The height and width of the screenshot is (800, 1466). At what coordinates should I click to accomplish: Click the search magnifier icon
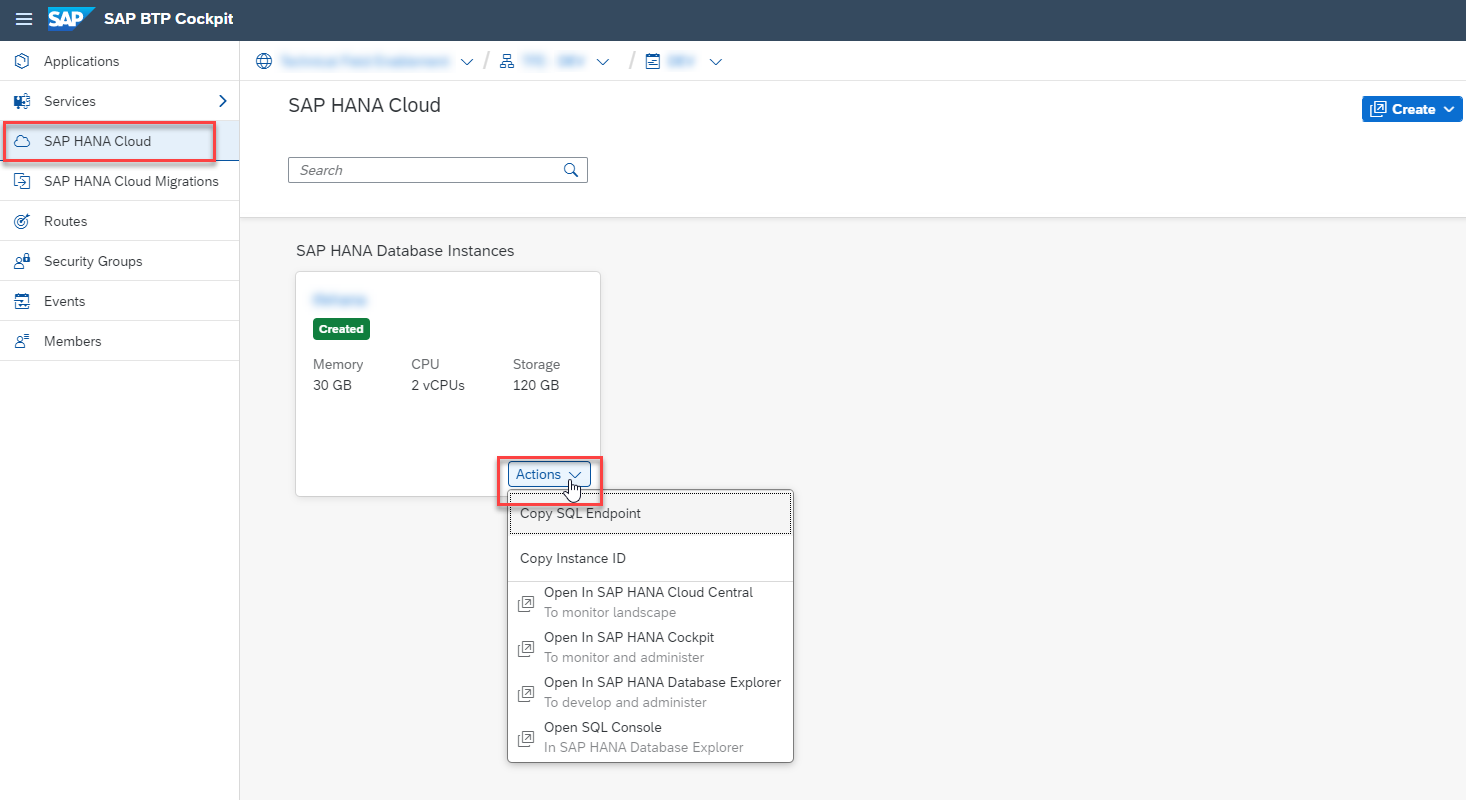click(x=571, y=170)
